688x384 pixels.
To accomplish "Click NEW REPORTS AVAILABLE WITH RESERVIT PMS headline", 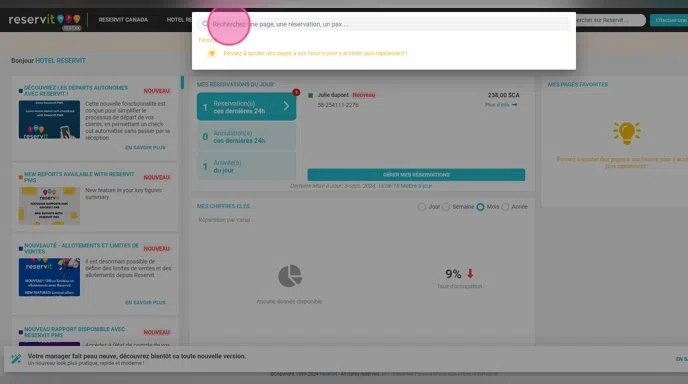I will click(79, 177).
